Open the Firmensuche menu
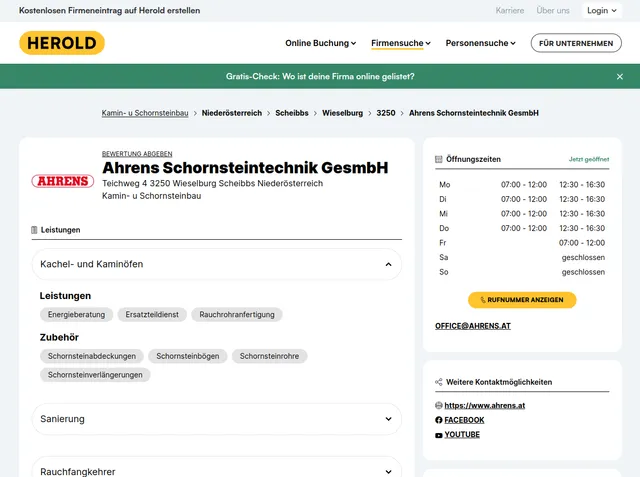640x477 pixels. pos(401,43)
